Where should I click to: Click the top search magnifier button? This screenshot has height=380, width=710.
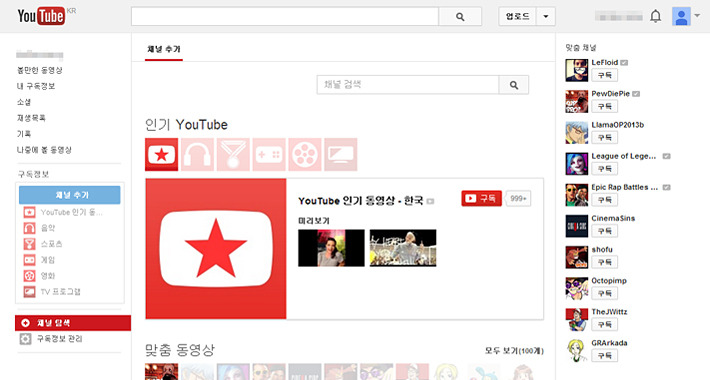point(460,17)
